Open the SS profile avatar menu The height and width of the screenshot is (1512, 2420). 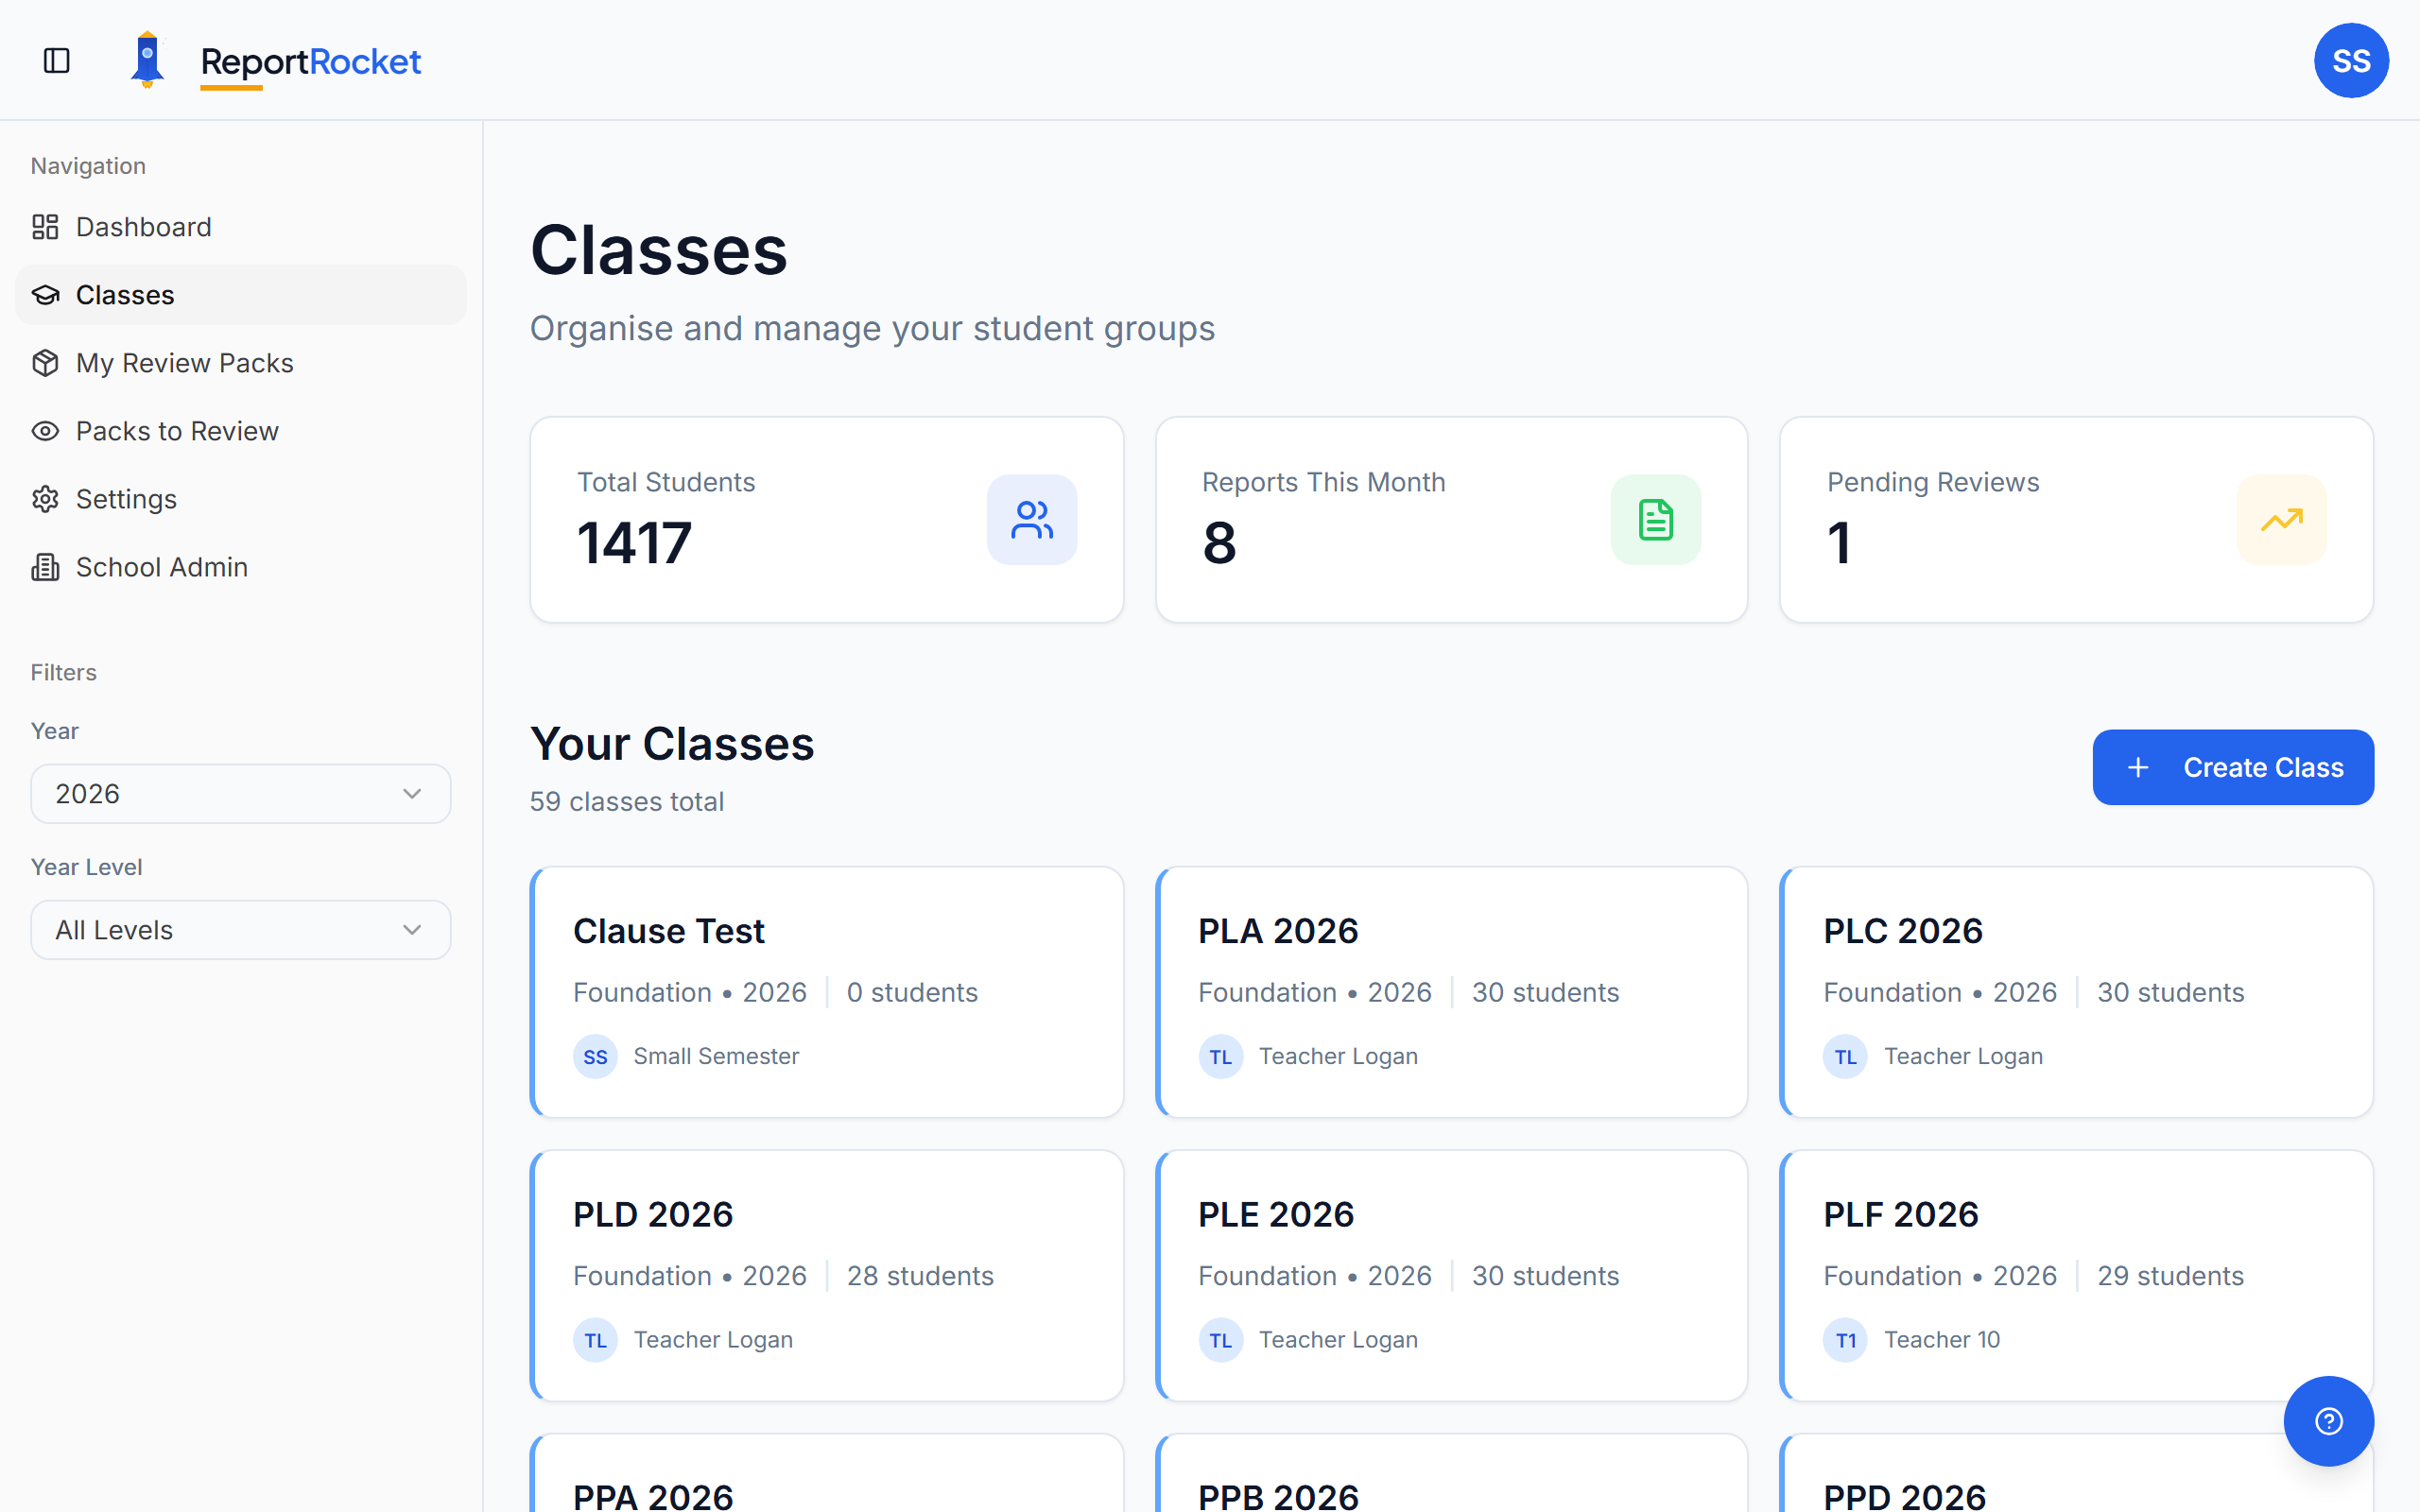pos(2351,60)
